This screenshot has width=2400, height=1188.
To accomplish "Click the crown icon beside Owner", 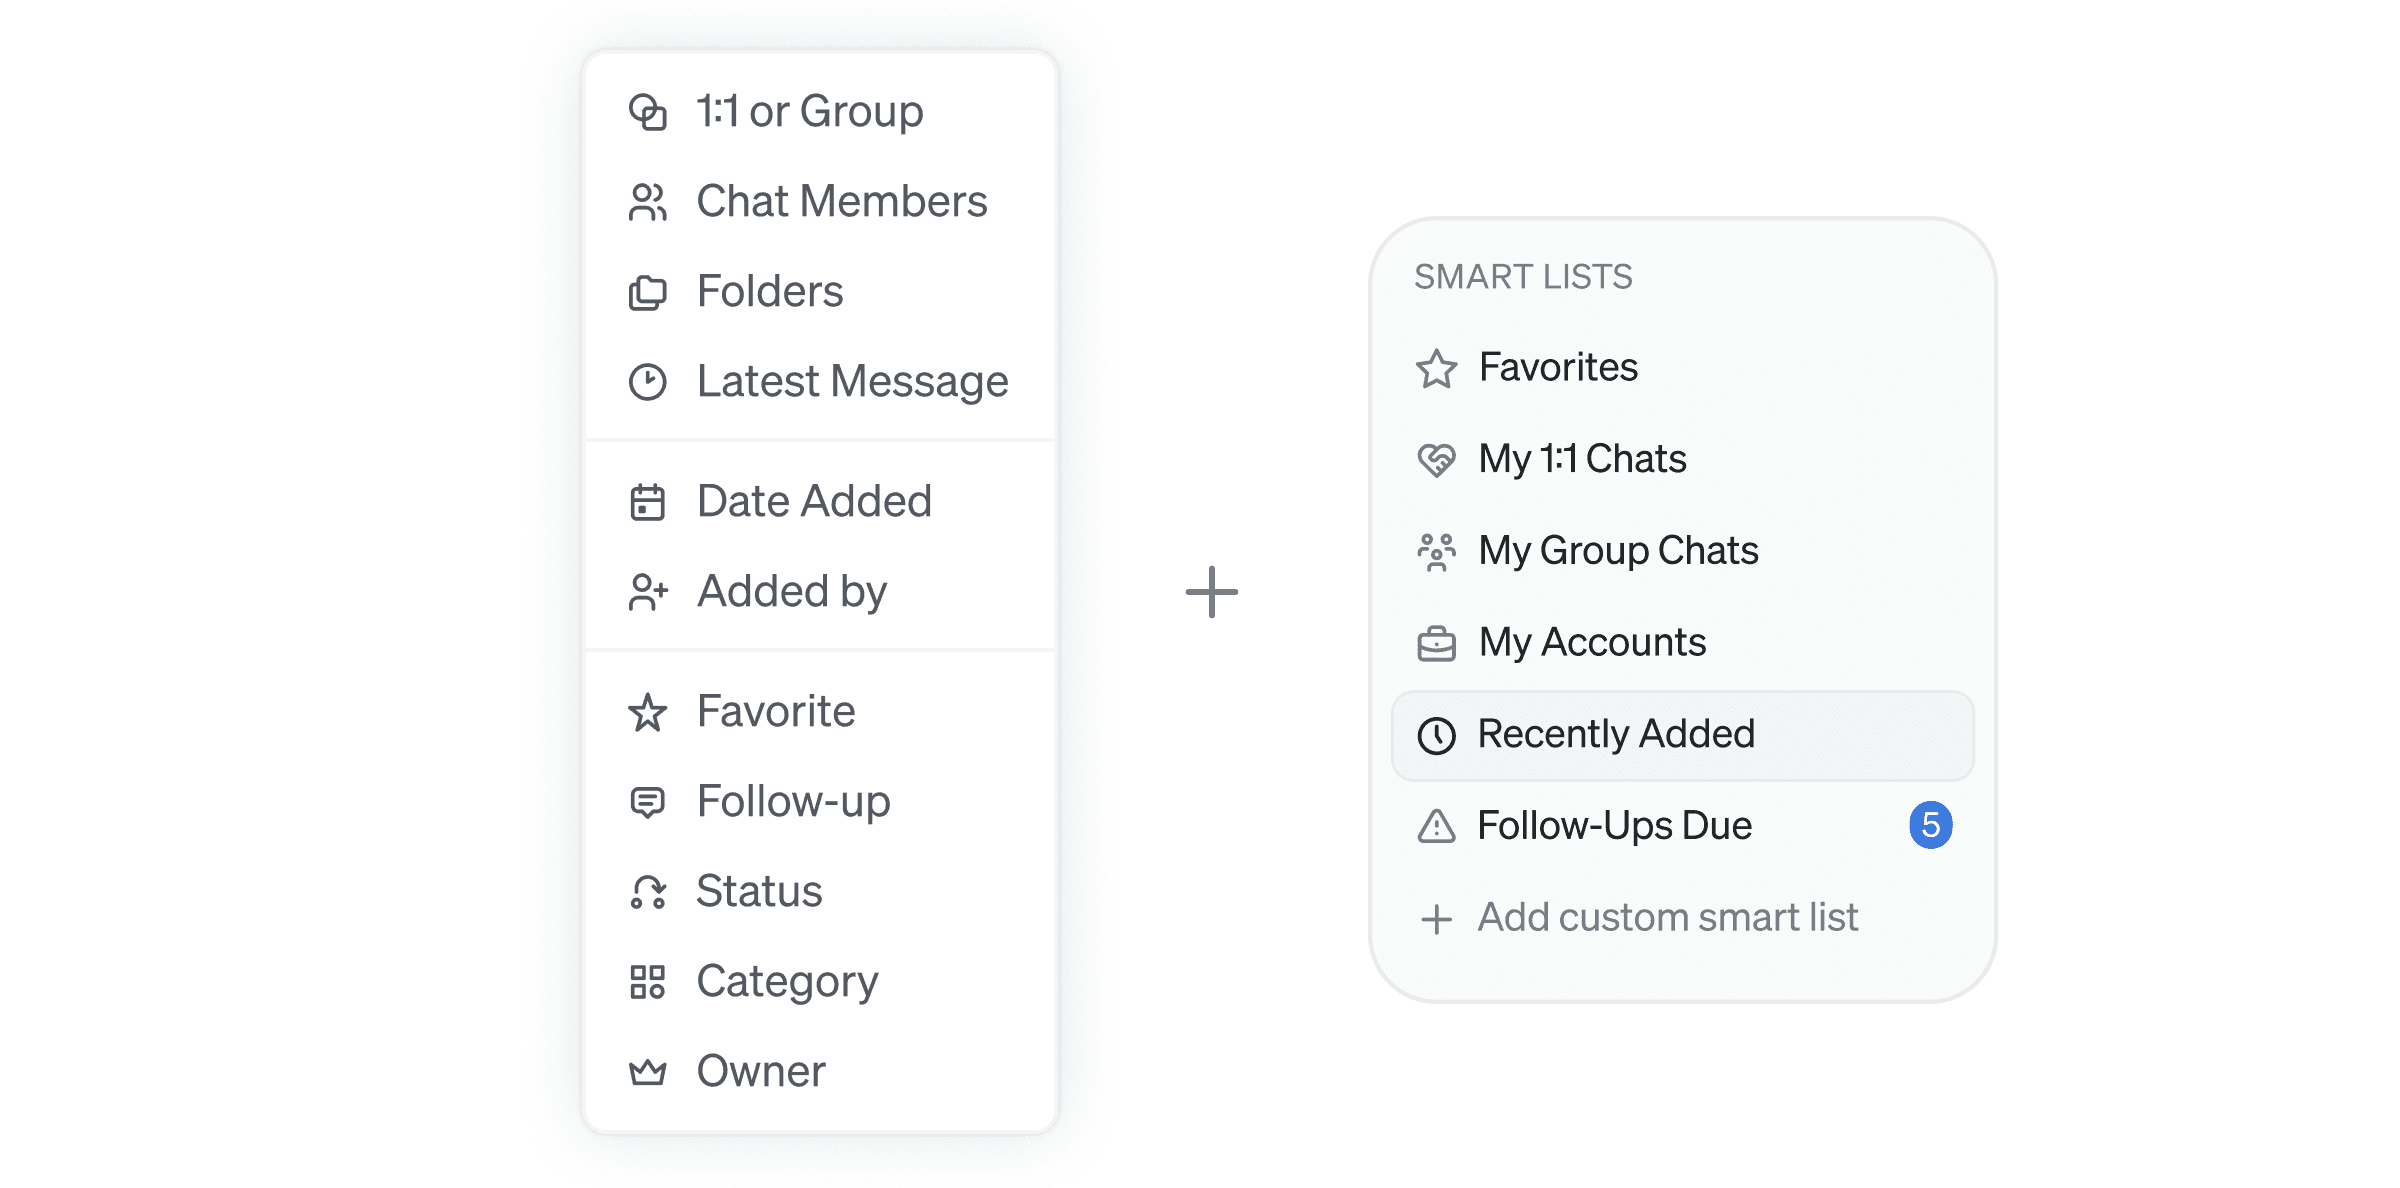I will coord(647,1072).
